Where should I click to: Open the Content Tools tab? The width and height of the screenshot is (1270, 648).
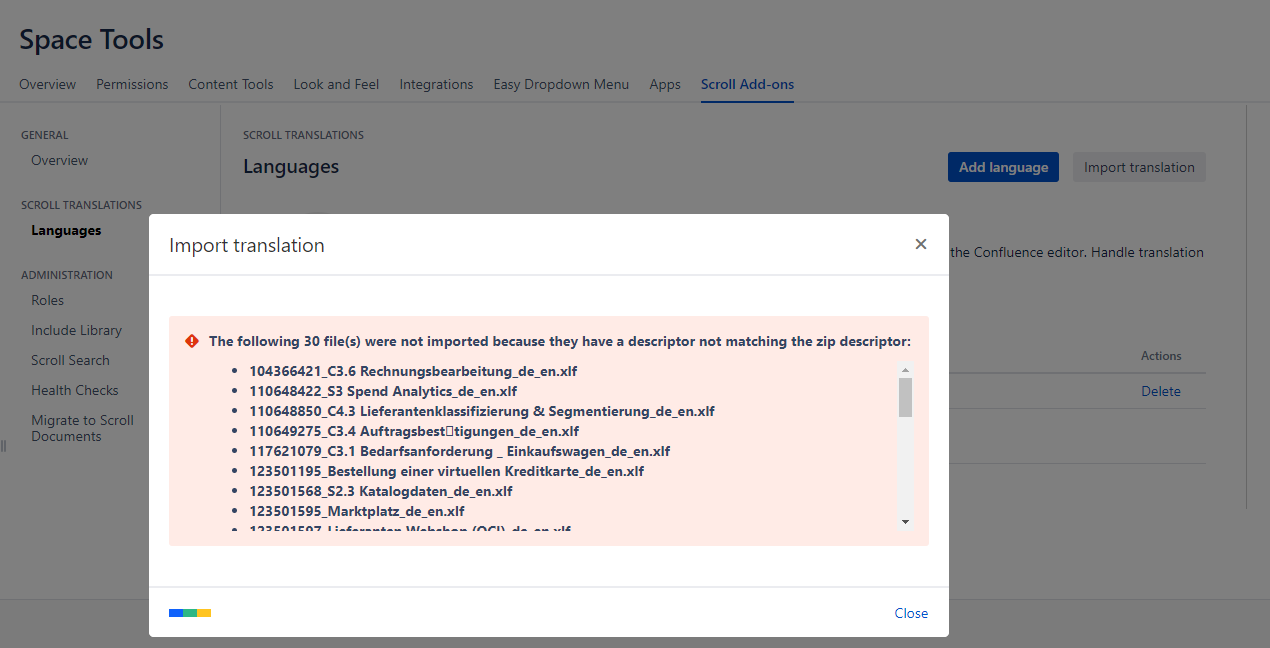tap(231, 84)
